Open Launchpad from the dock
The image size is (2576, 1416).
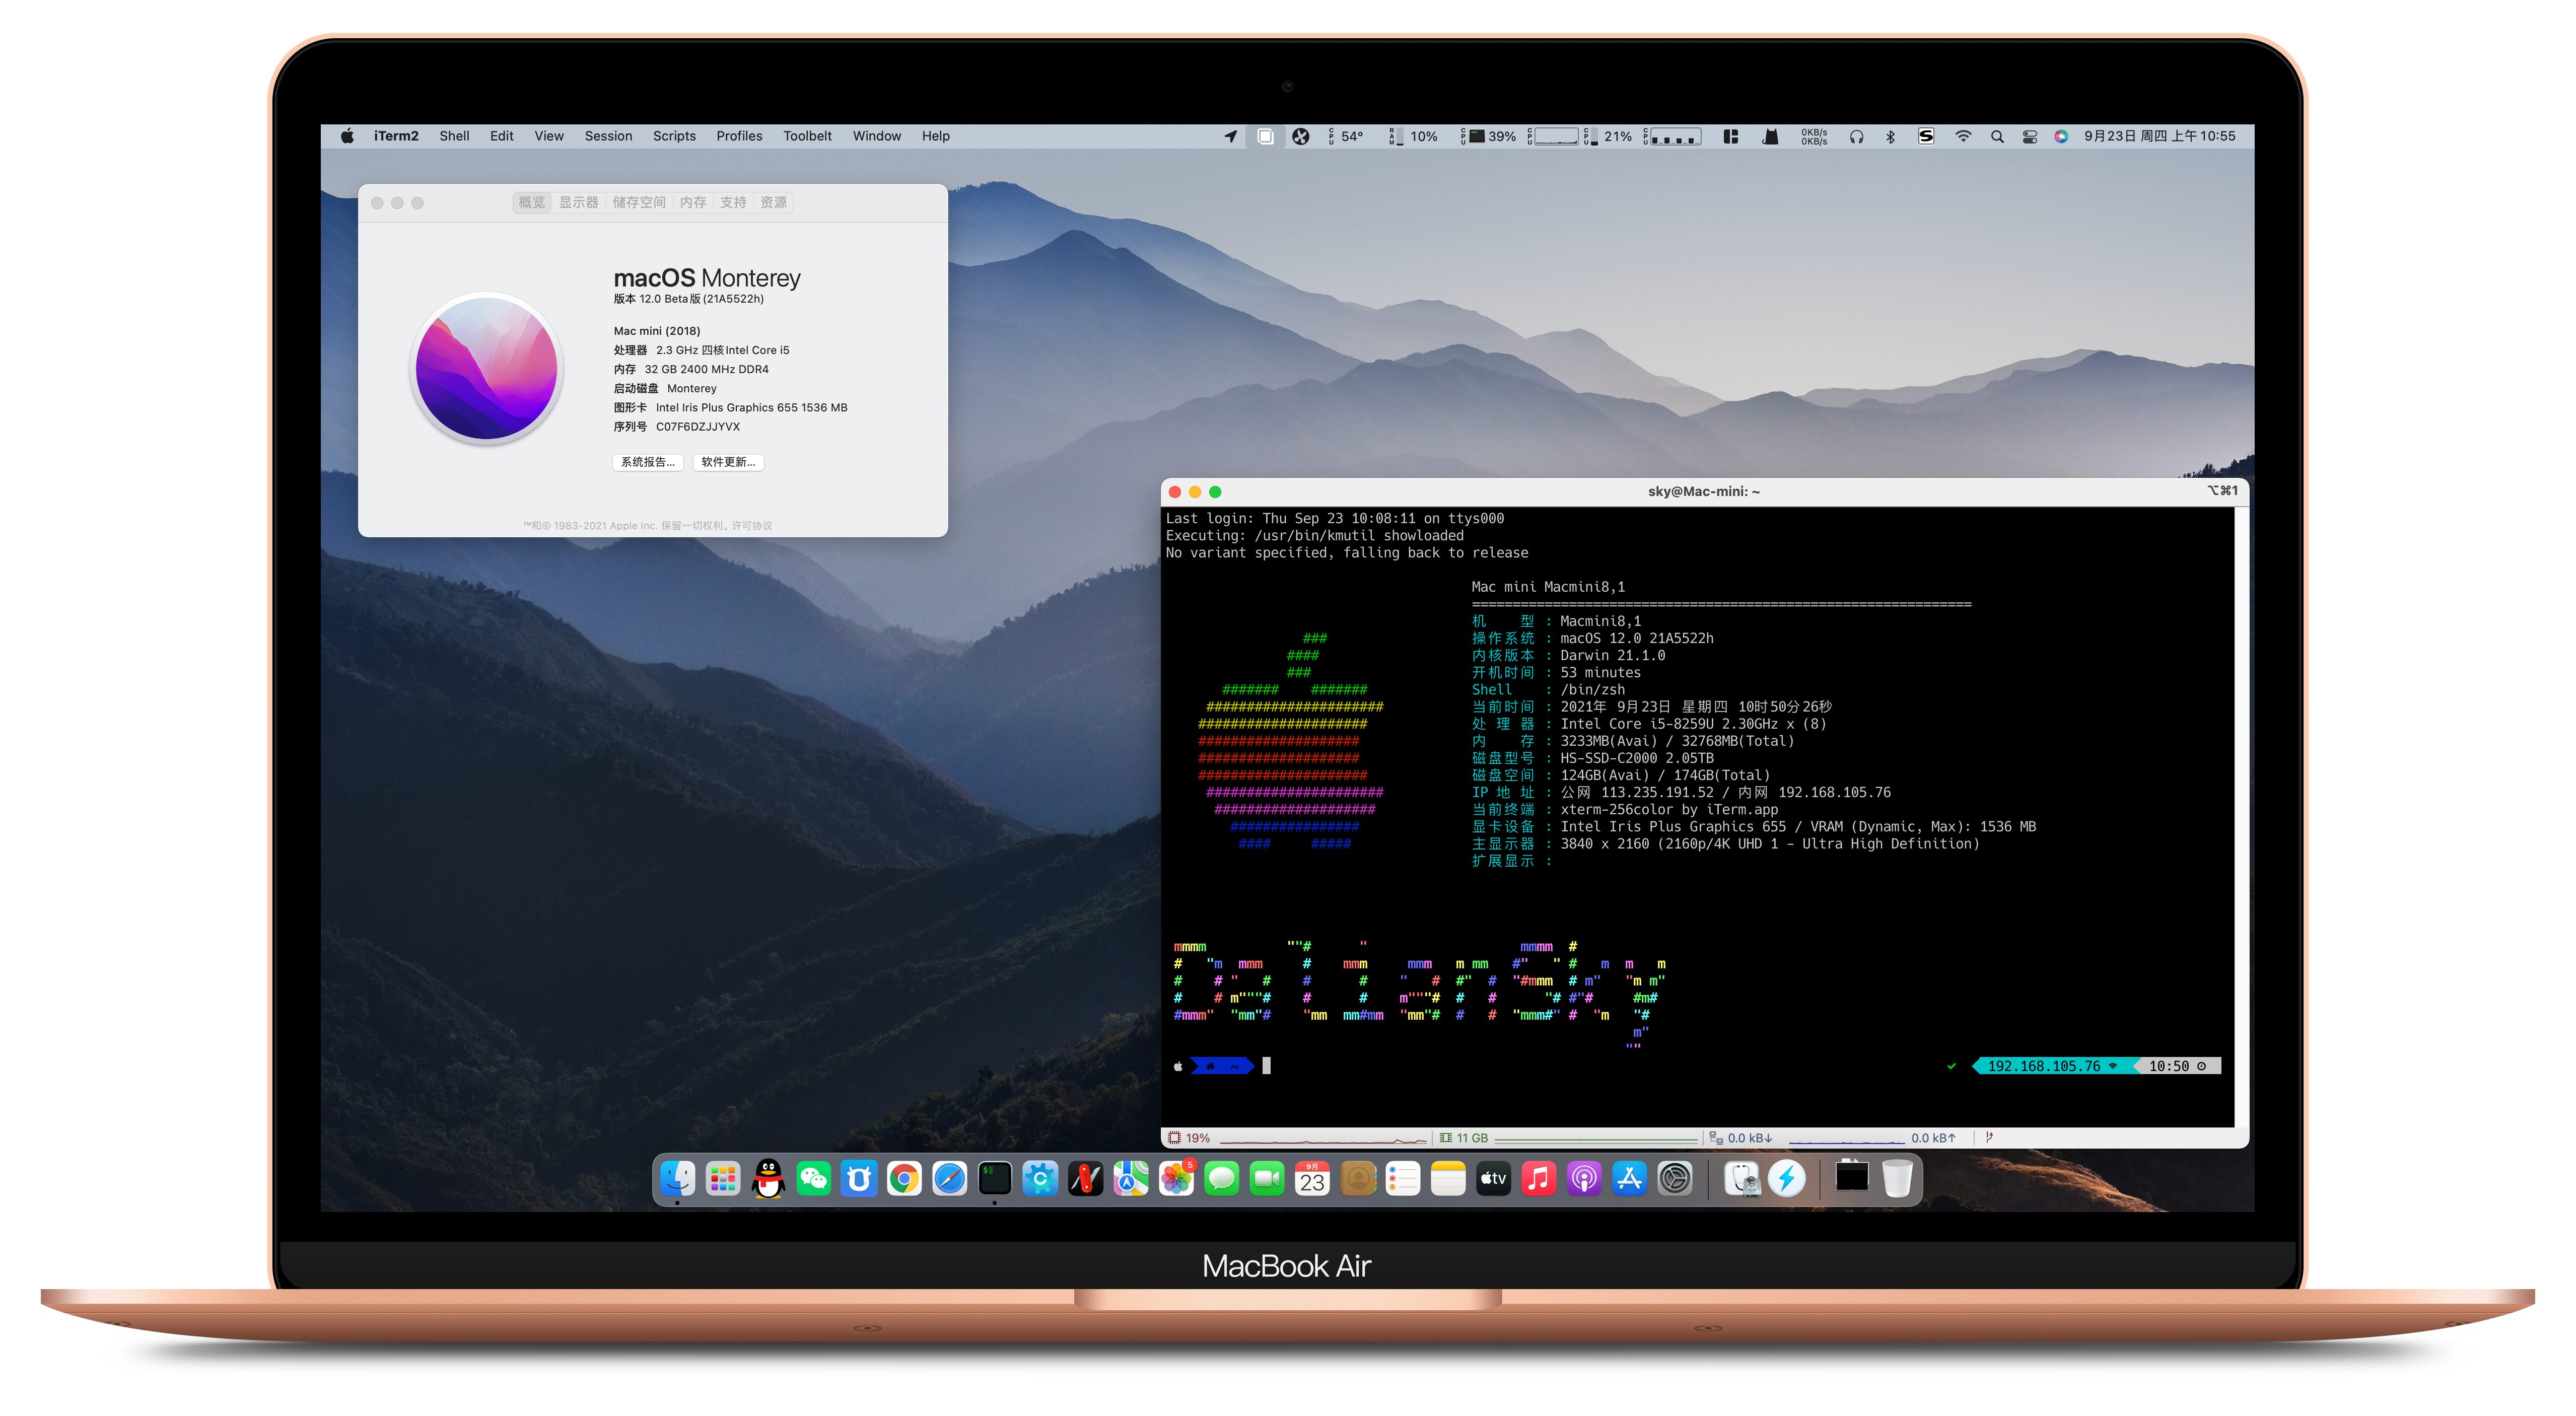click(x=722, y=1179)
